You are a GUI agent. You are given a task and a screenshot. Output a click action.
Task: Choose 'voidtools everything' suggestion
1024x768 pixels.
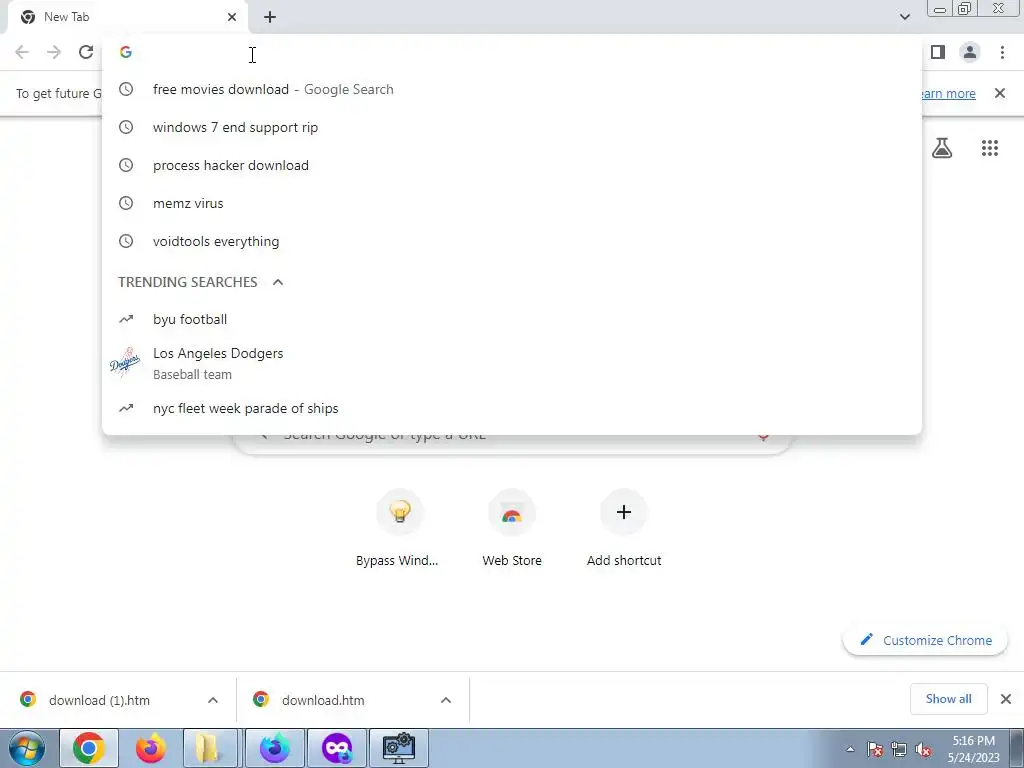pos(512,241)
